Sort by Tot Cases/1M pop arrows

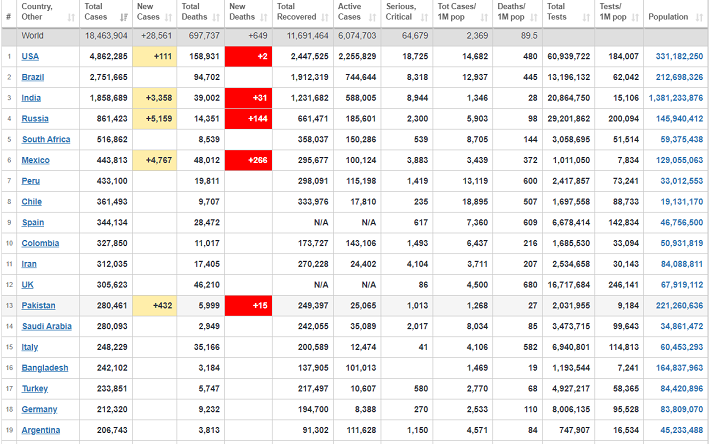click(484, 18)
